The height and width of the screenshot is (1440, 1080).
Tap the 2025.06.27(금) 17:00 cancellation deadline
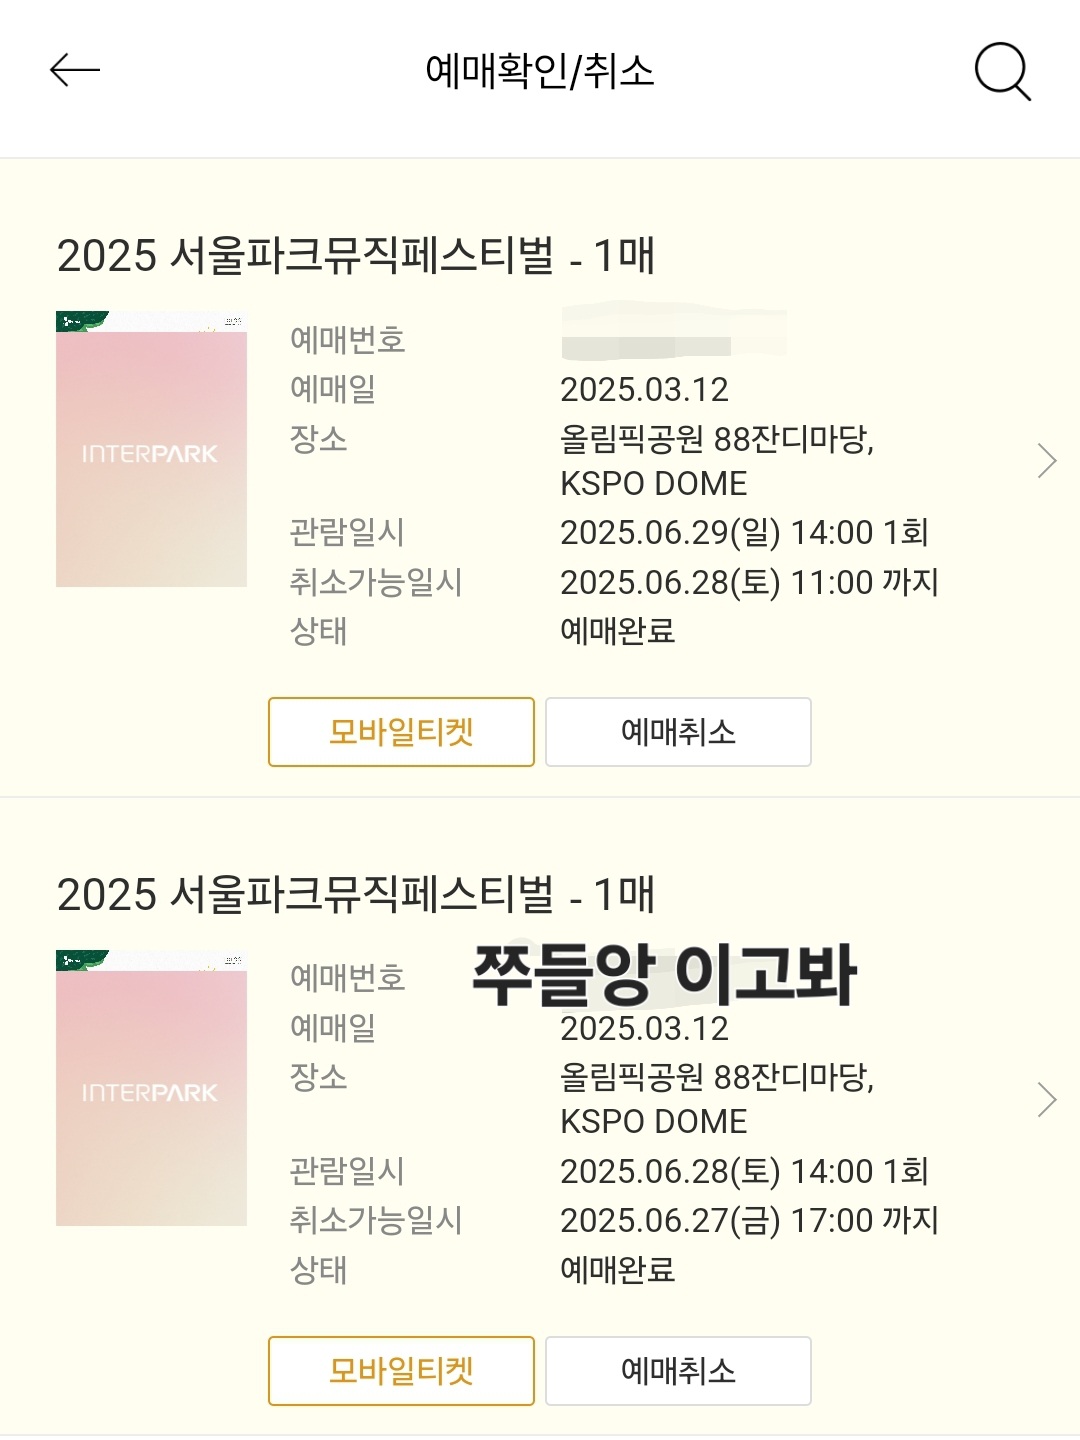point(749,1221)
